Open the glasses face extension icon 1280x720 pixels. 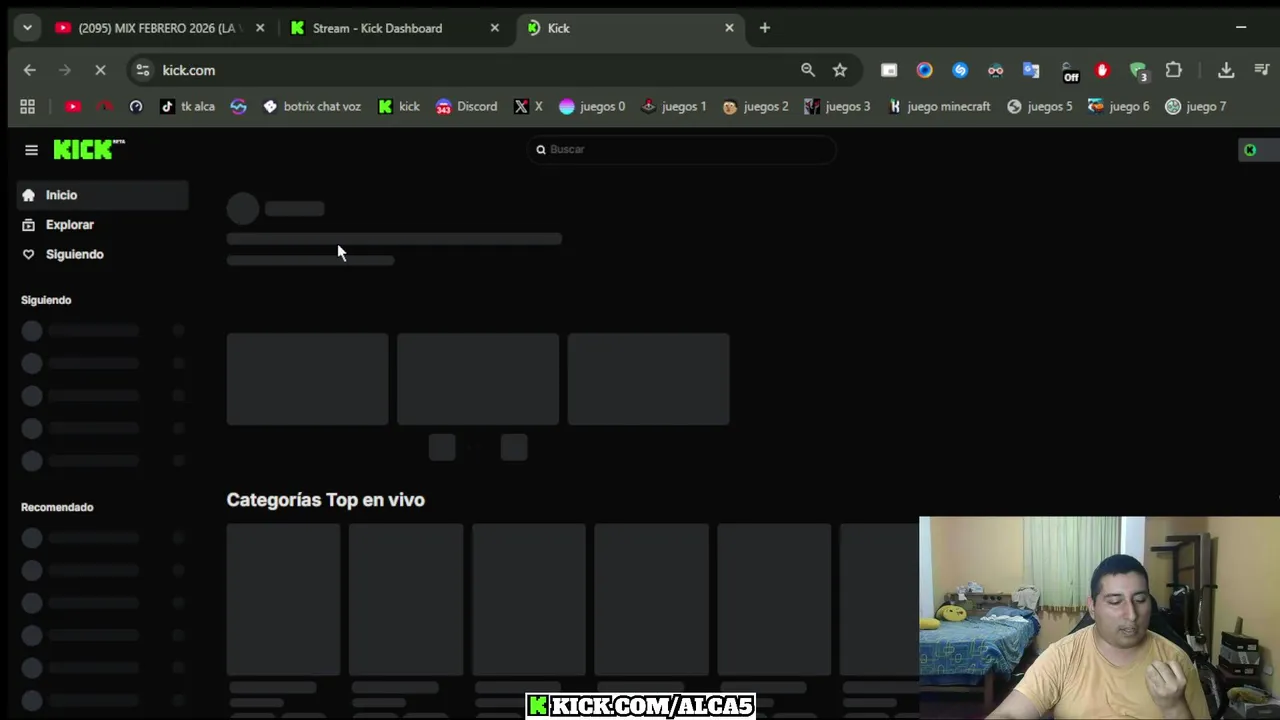[x=995, y=70]
